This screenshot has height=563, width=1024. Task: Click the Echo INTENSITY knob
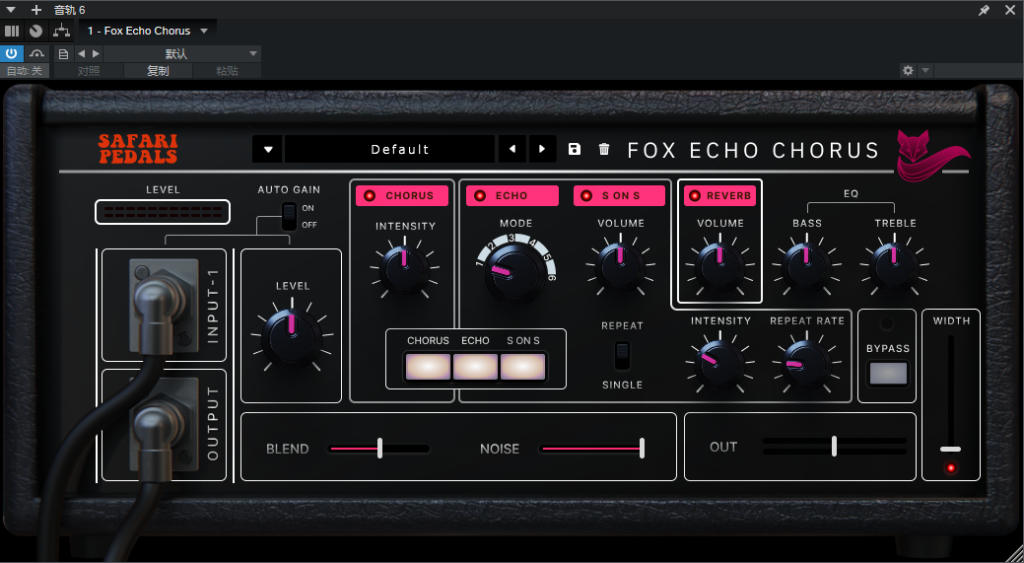coord(720,363)
